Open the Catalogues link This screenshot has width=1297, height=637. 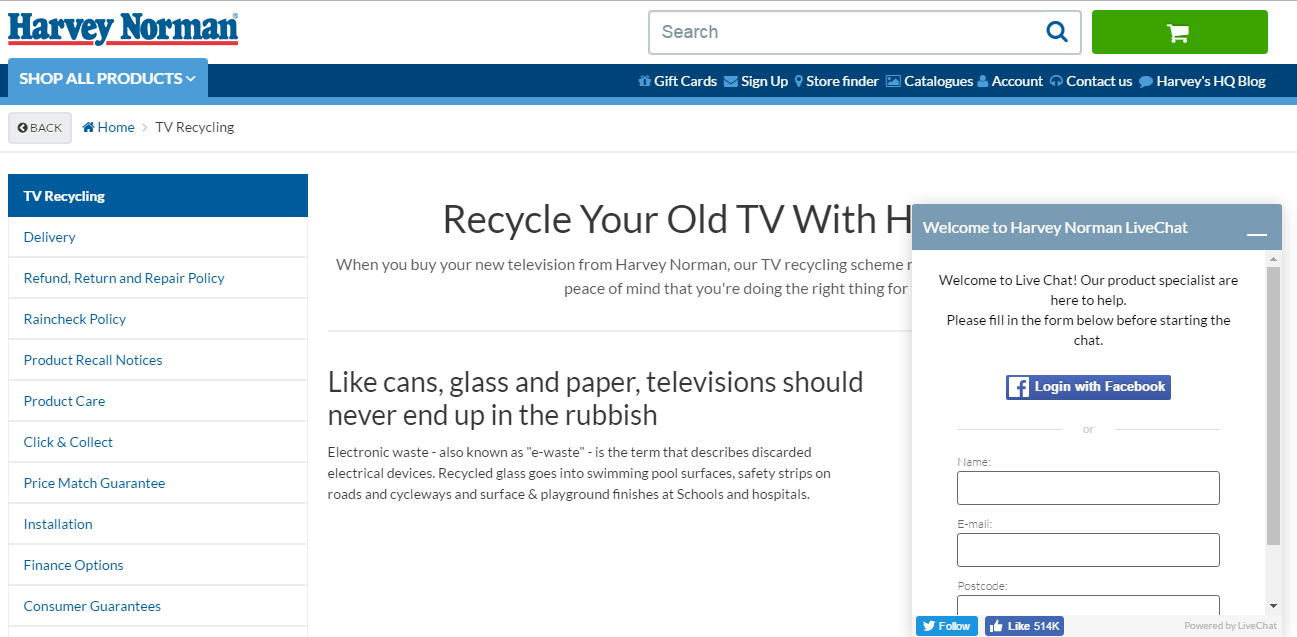click(929, 81)
